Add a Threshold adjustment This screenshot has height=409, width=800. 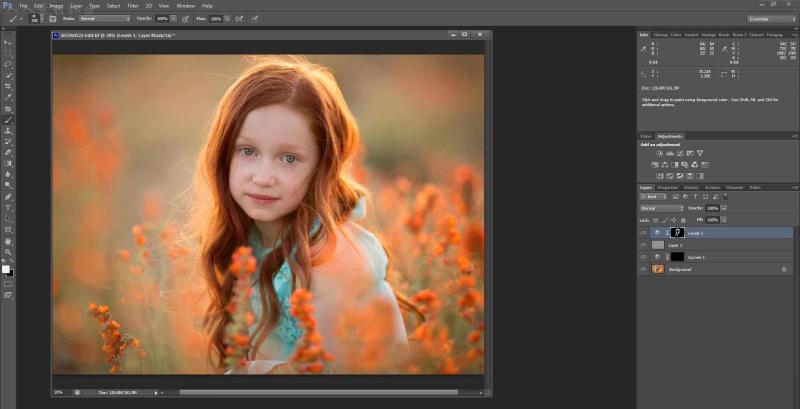680,176
